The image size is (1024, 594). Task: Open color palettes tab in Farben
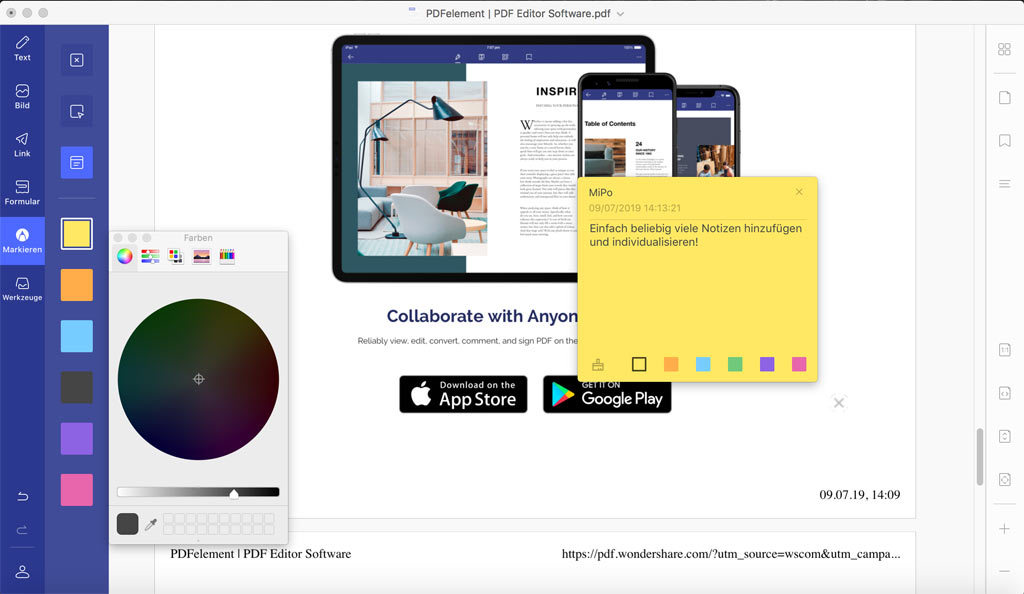pyautogui.click(x=176, y=256)
